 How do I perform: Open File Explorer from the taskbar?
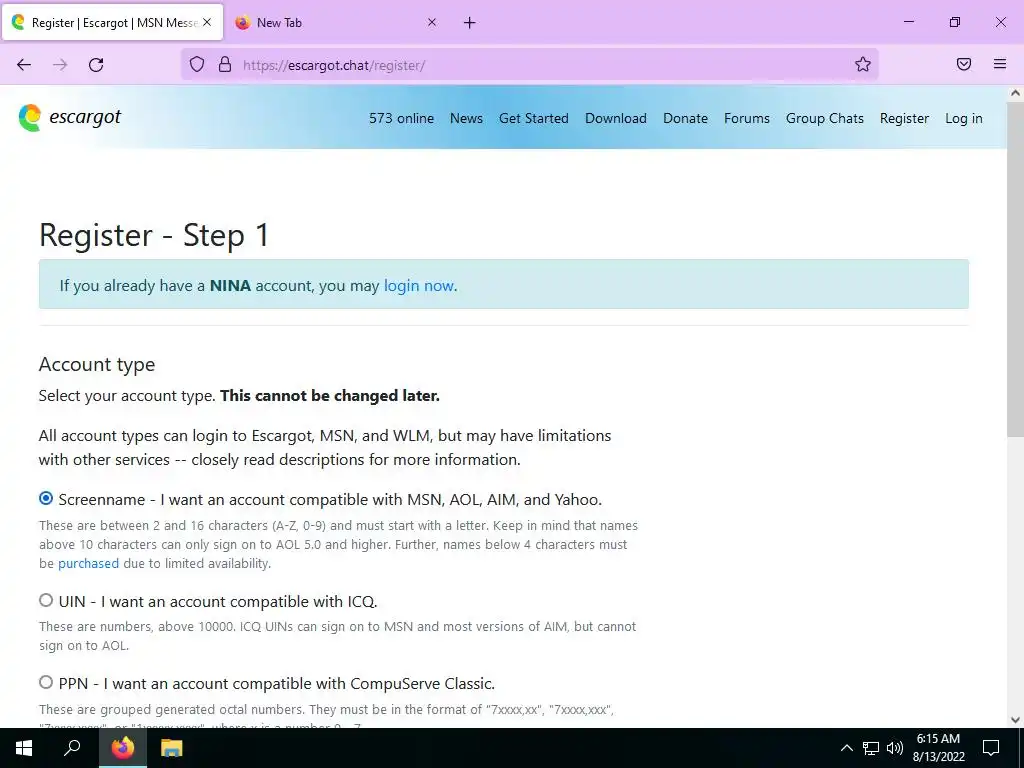click(x=172, y=748)
